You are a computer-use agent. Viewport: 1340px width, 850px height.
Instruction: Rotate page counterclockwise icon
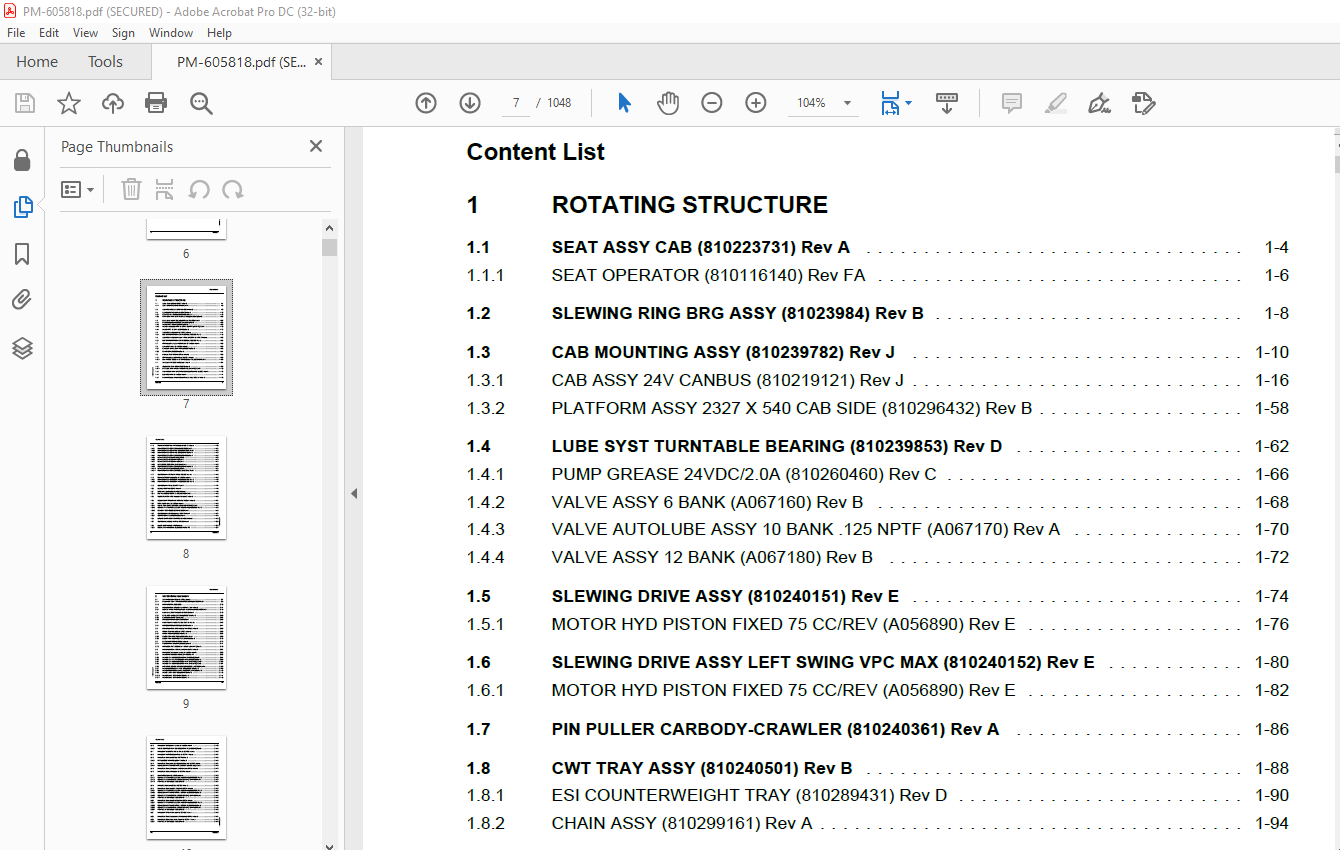[199, 189]
